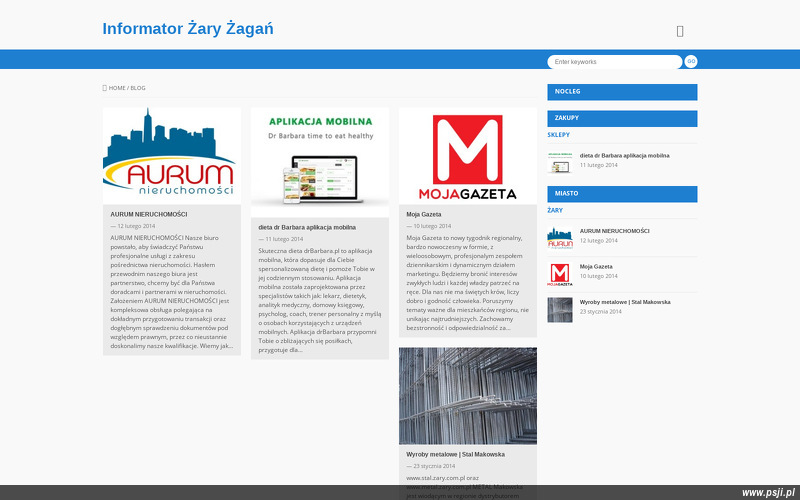Open sidebar Moja Gazeta link

595,267
